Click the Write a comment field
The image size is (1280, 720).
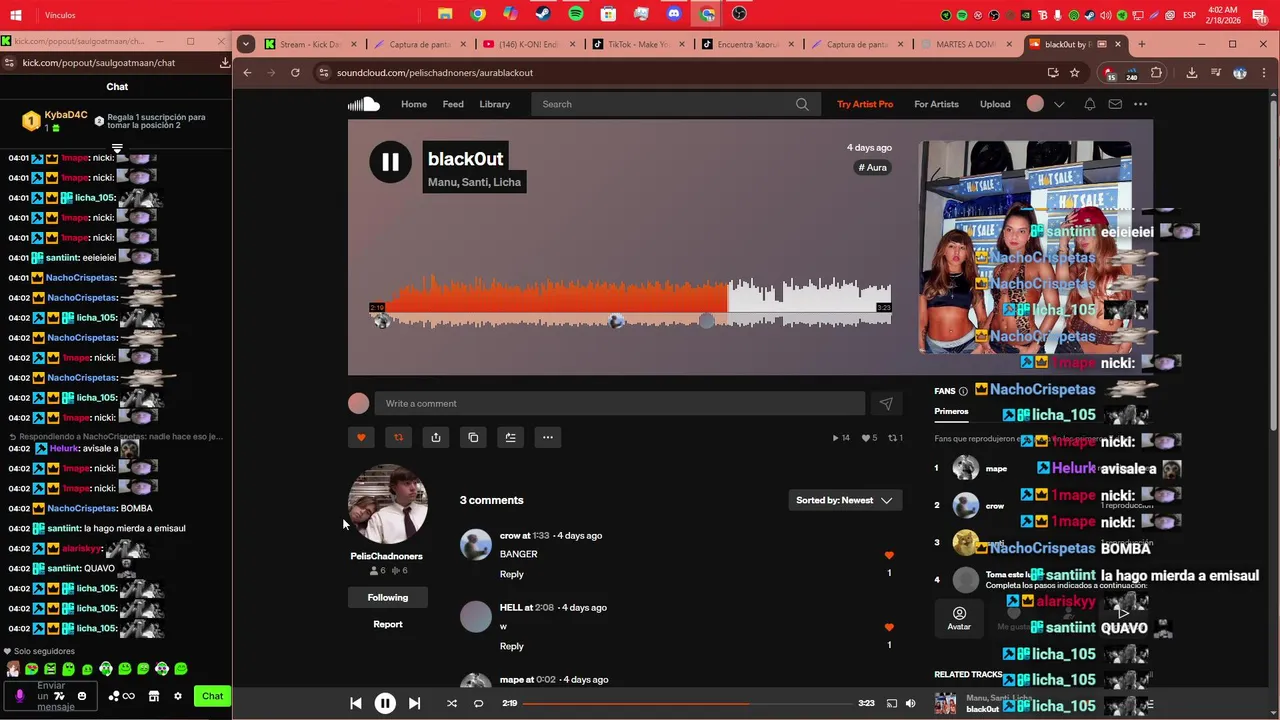(x=619, y=403)
